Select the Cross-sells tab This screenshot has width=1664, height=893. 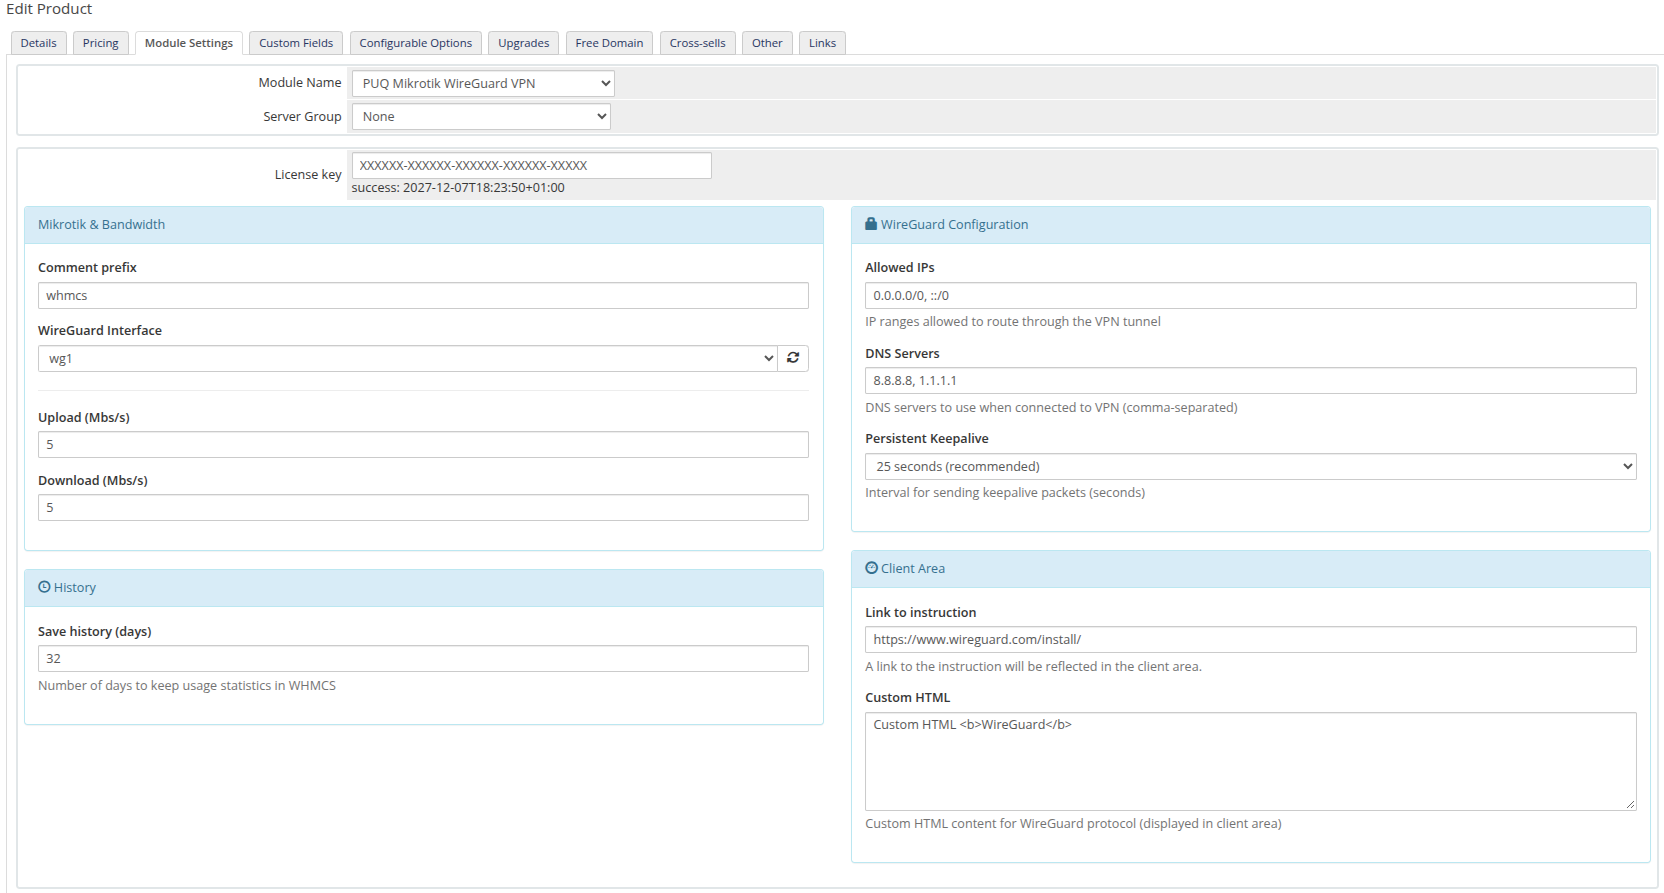coord(698,43)
